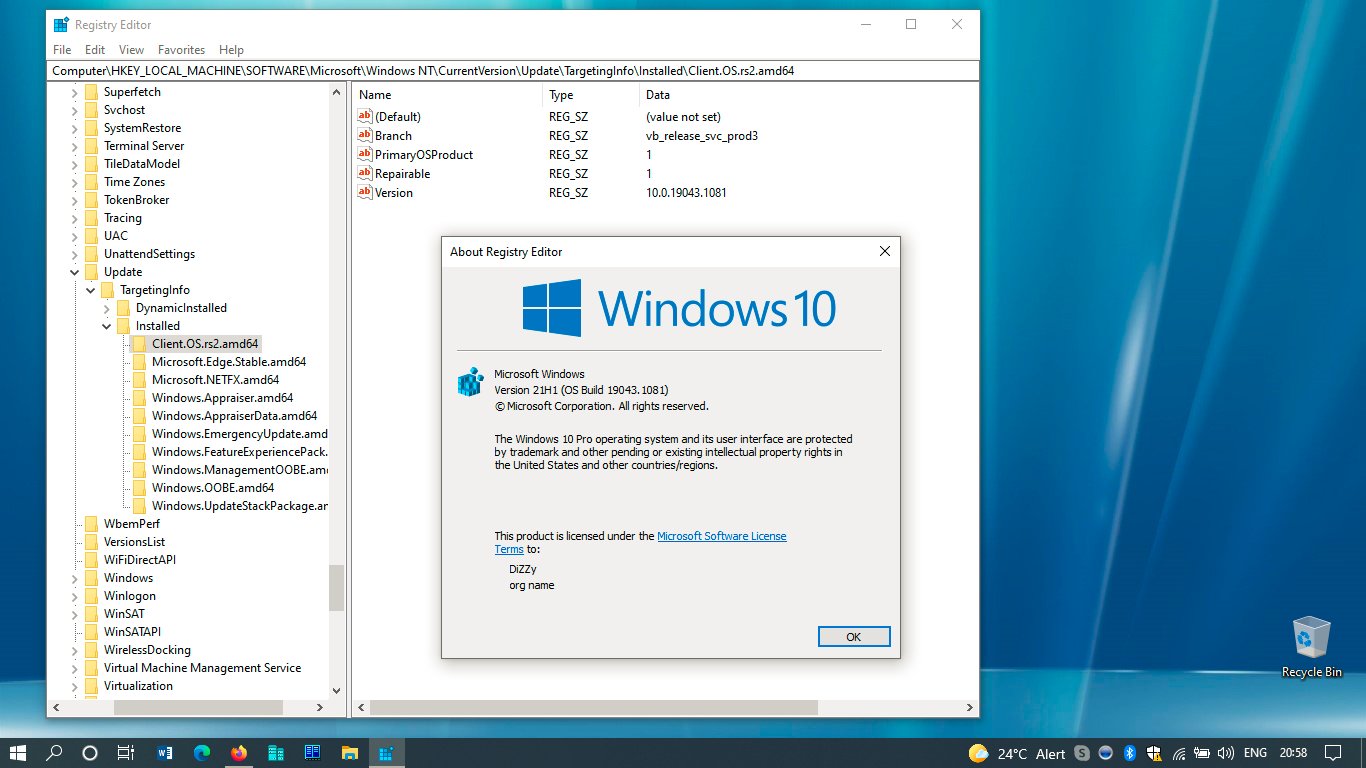This screenshot has height=768, width=1366.
Task: Open the Favorites menu
Action: click(x=182, y=49)
